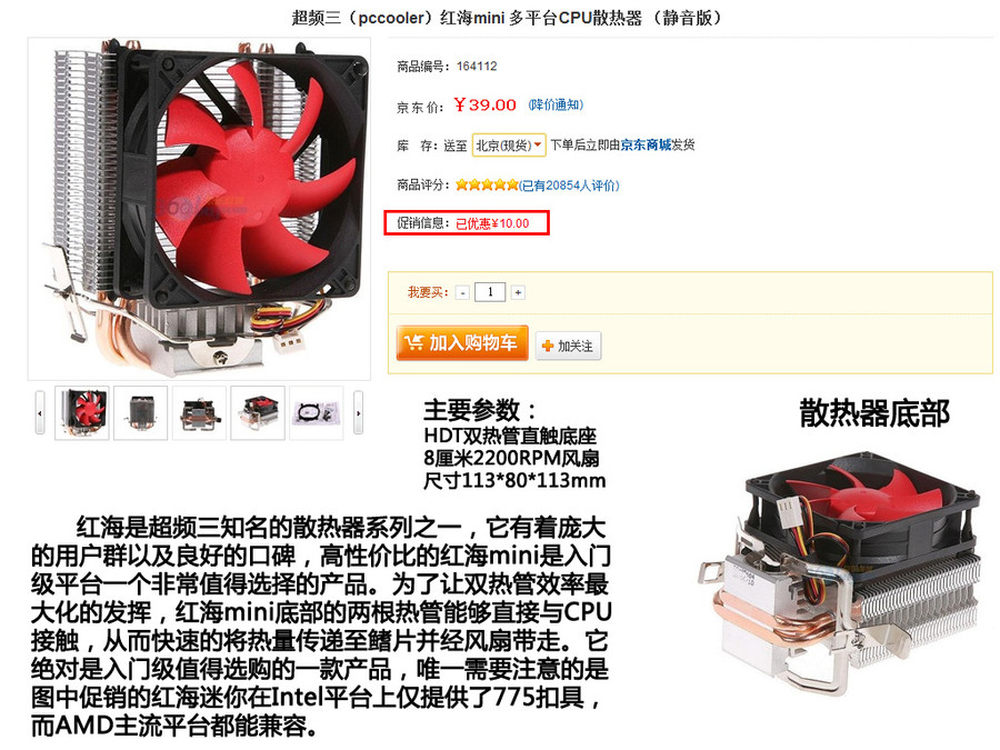Image resolution: width=1000 pixels, height=750 pixels.
Task: Add item with 加入购物车 button
Action: (462, 343)
